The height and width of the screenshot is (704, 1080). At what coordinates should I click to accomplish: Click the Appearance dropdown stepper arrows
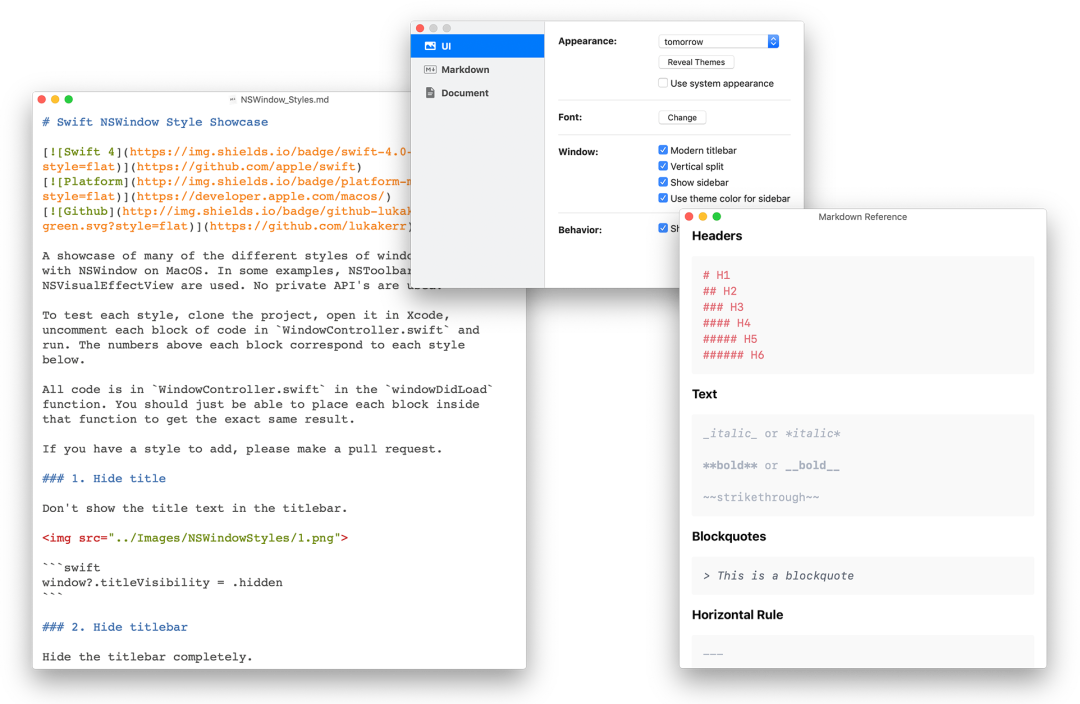[x=773, y=42]
